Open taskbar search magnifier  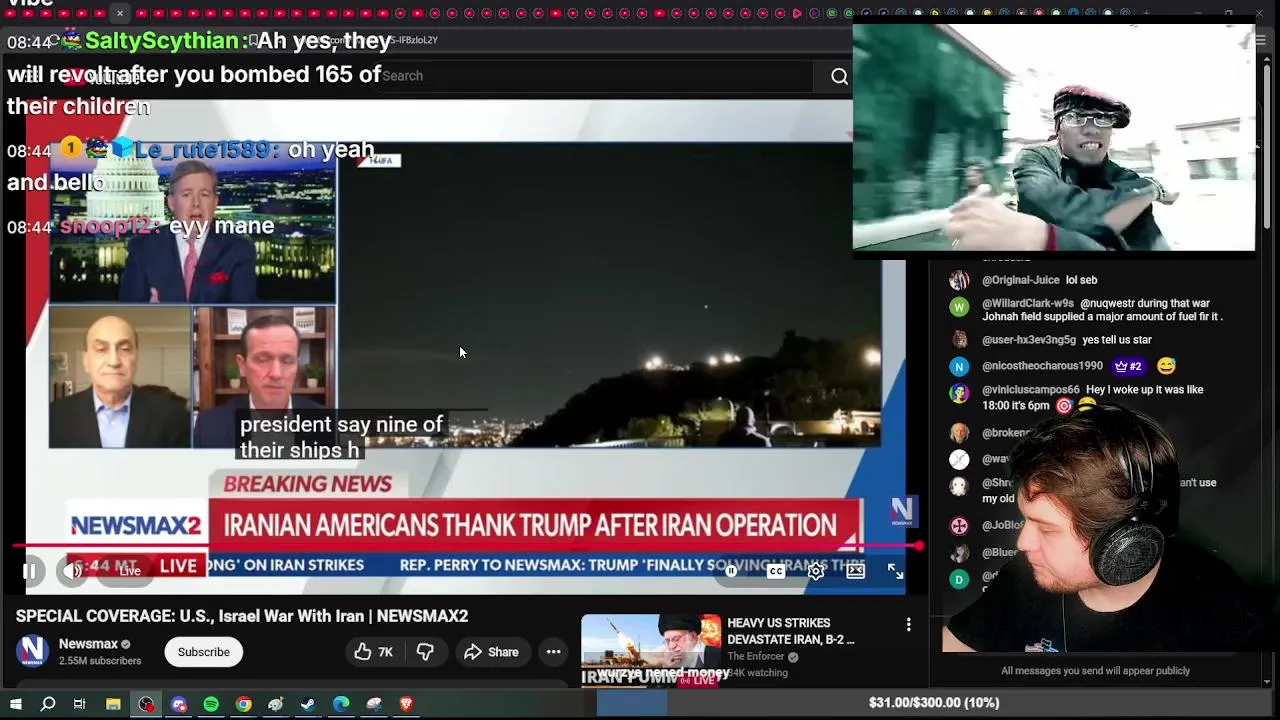[47, 704]
